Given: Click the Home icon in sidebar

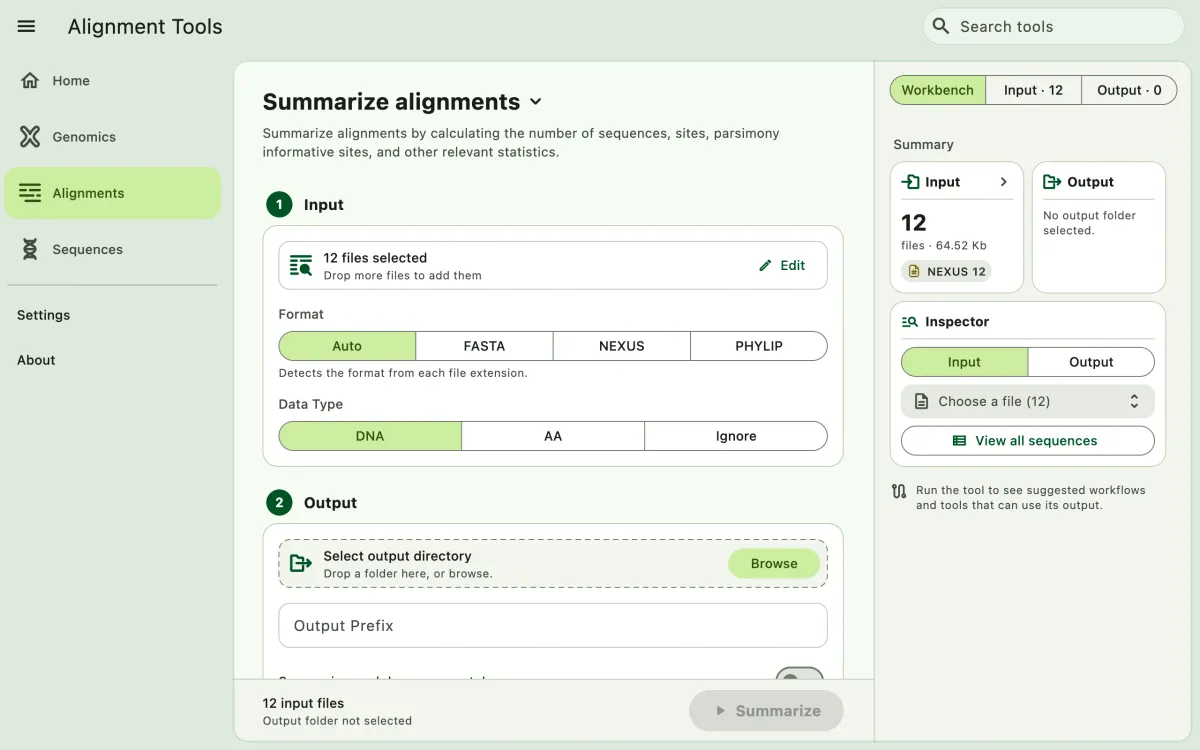Looking at the screenshot, I should point(30,81).
